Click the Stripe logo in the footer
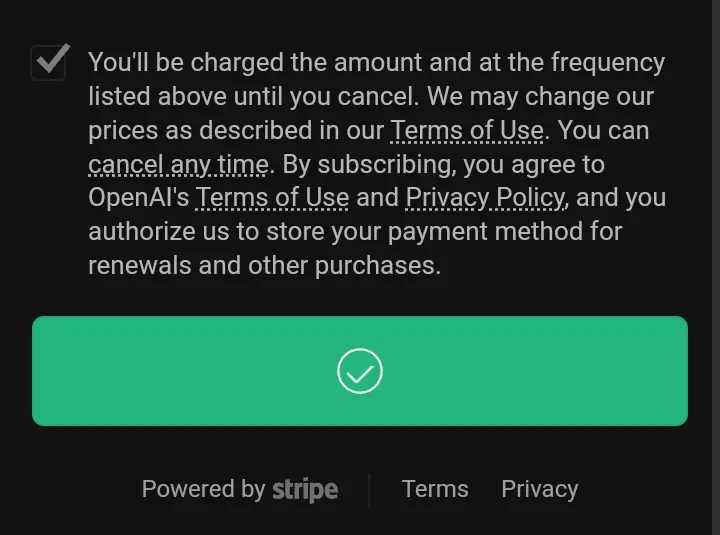This screenshot has height=535, width=720. 305,490
